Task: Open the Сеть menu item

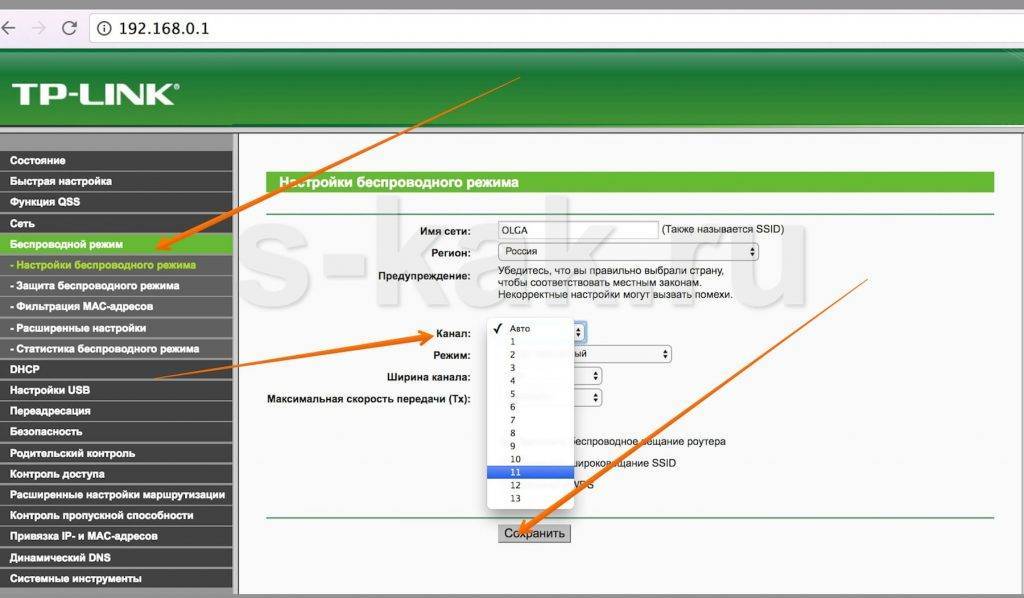Action: point(116,223)
